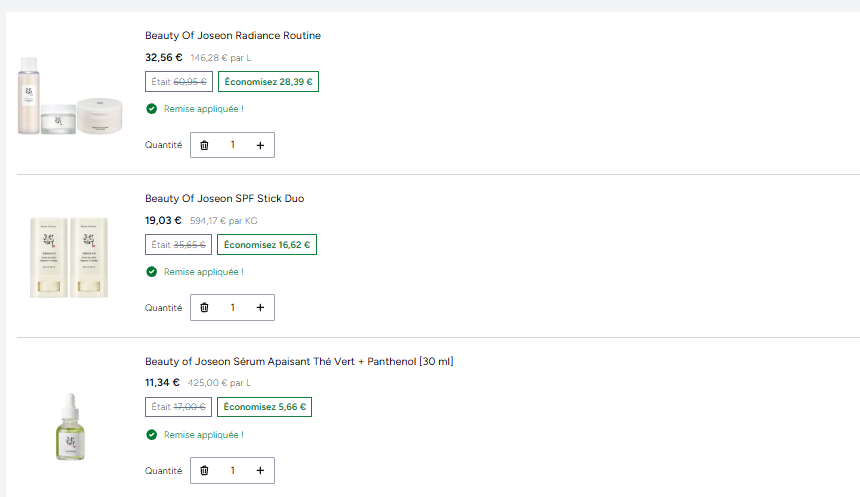860x497 pixels.
Task: Click green check icon under Radiance Routine
Action: coord(151,109)
